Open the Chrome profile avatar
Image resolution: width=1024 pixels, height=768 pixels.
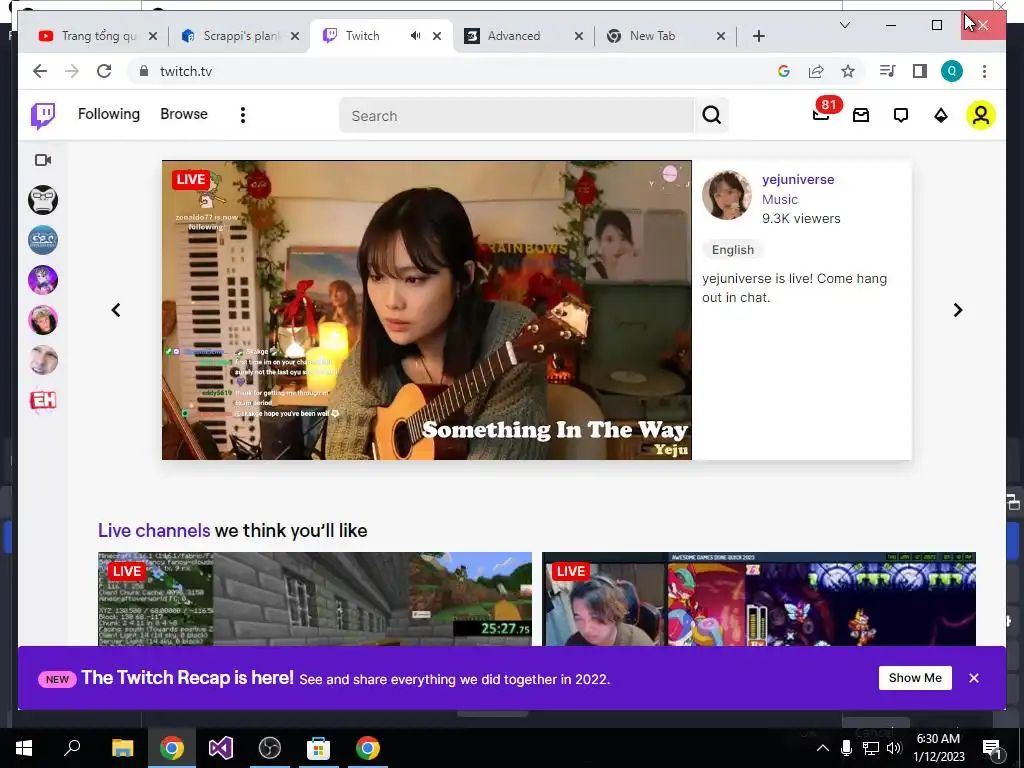pyautogui.click(x=952, y=71)
